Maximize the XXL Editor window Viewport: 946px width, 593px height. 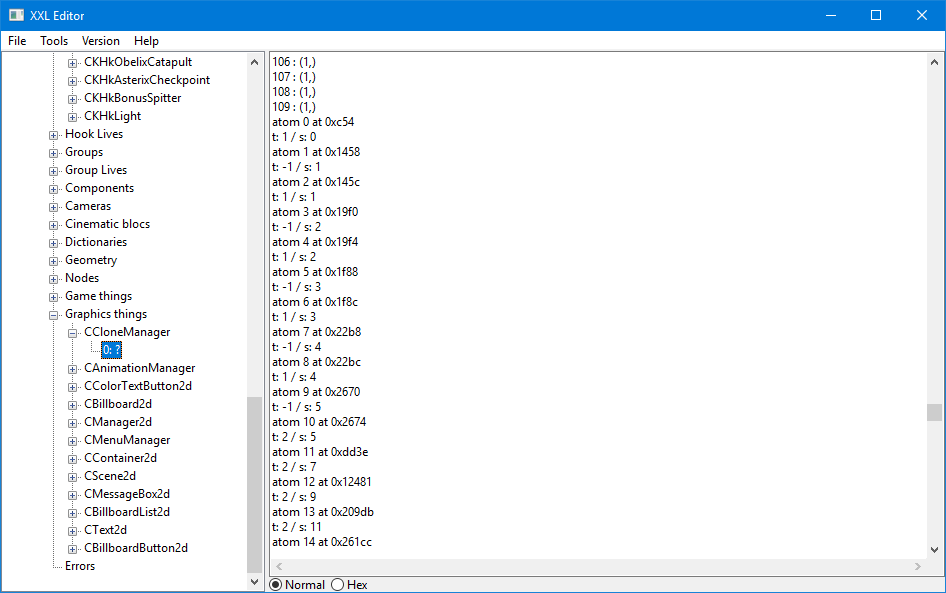[x=876, y=15]
